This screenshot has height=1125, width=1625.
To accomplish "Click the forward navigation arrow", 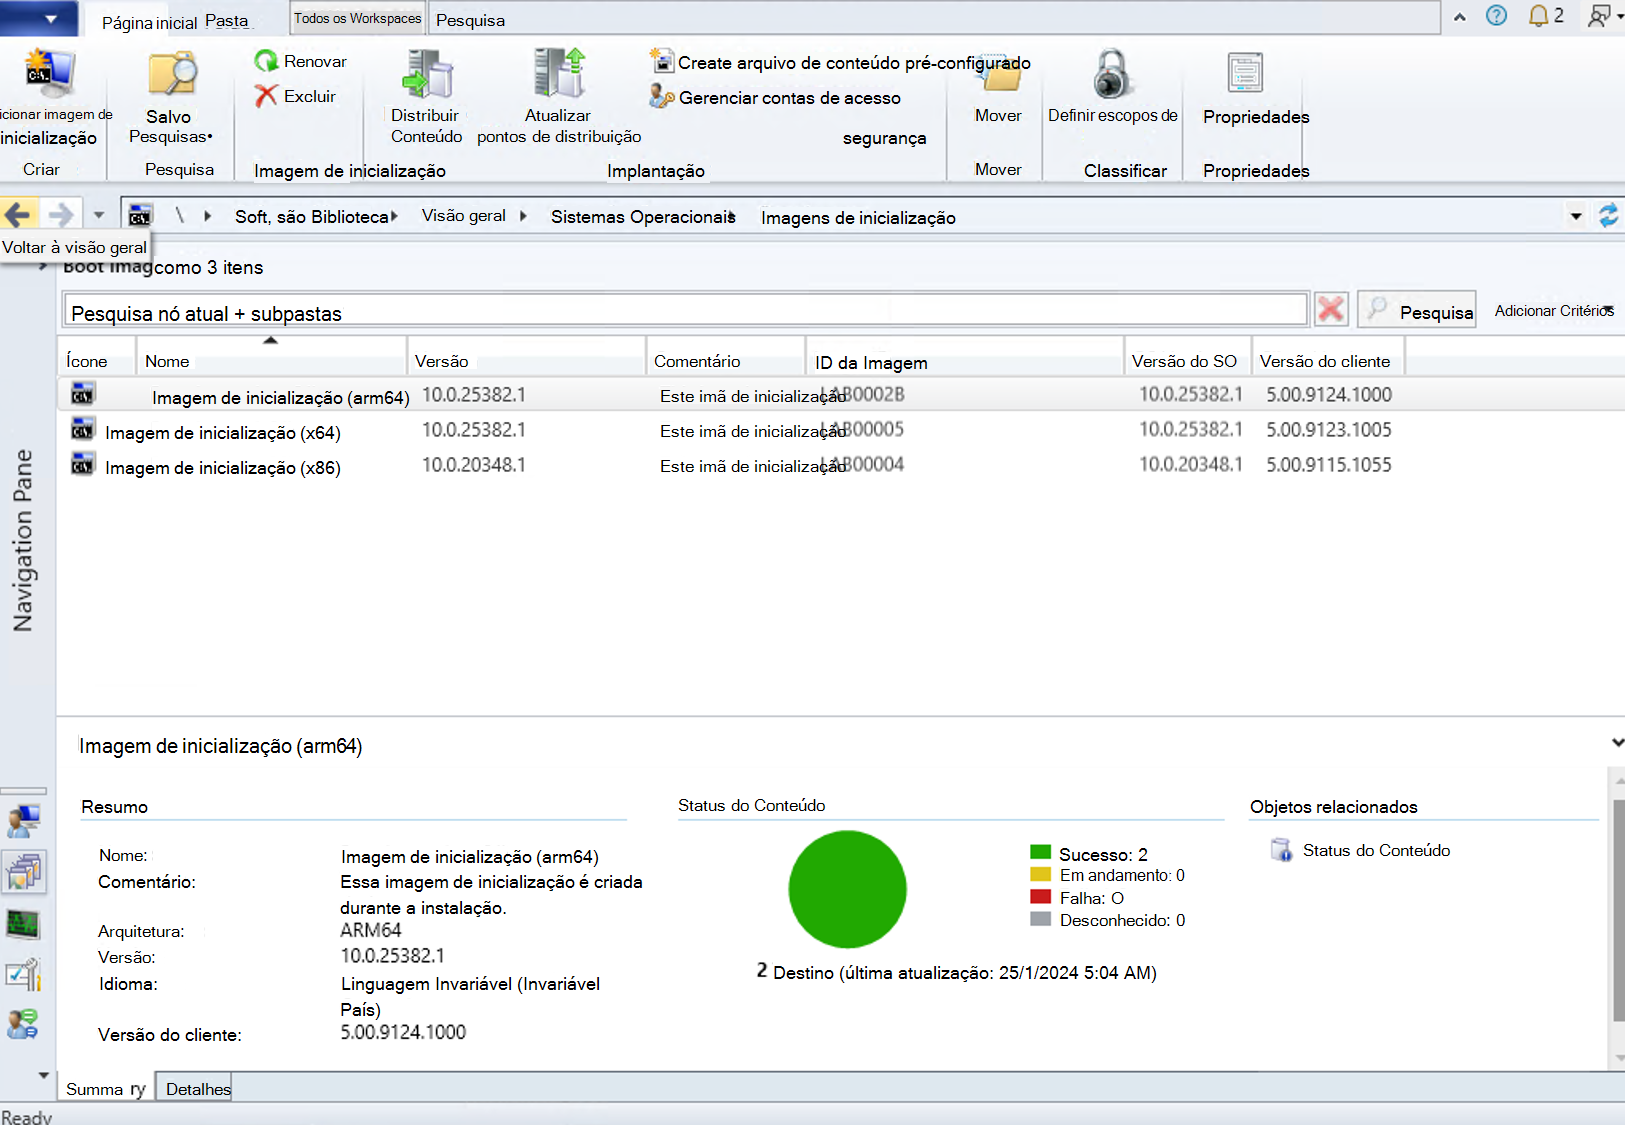I will tap(61, 214).
